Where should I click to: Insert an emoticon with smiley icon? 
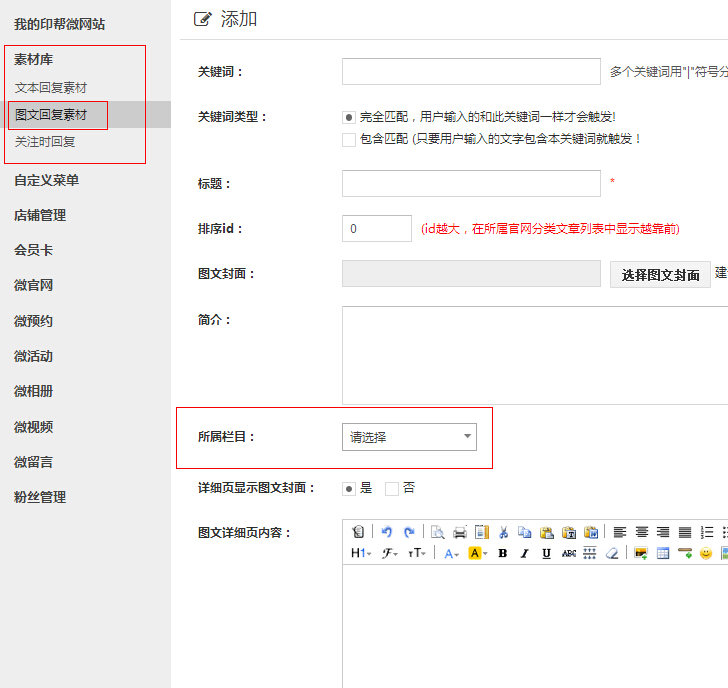(705, 553)
